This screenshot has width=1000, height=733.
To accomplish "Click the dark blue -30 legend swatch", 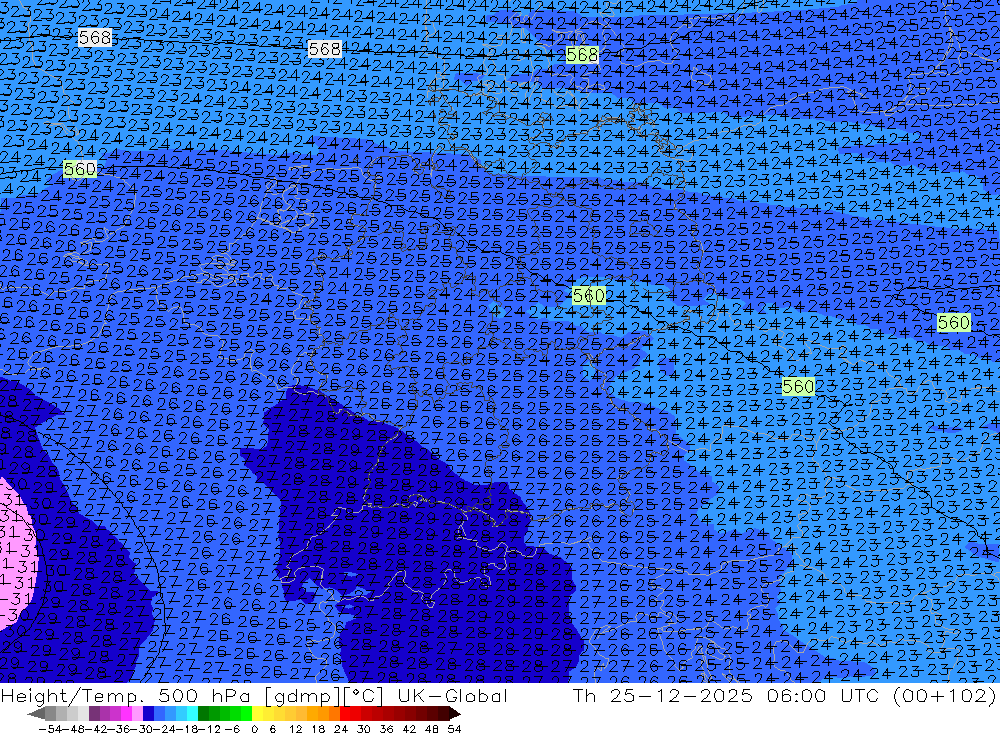I will click(x=148, y=714).
